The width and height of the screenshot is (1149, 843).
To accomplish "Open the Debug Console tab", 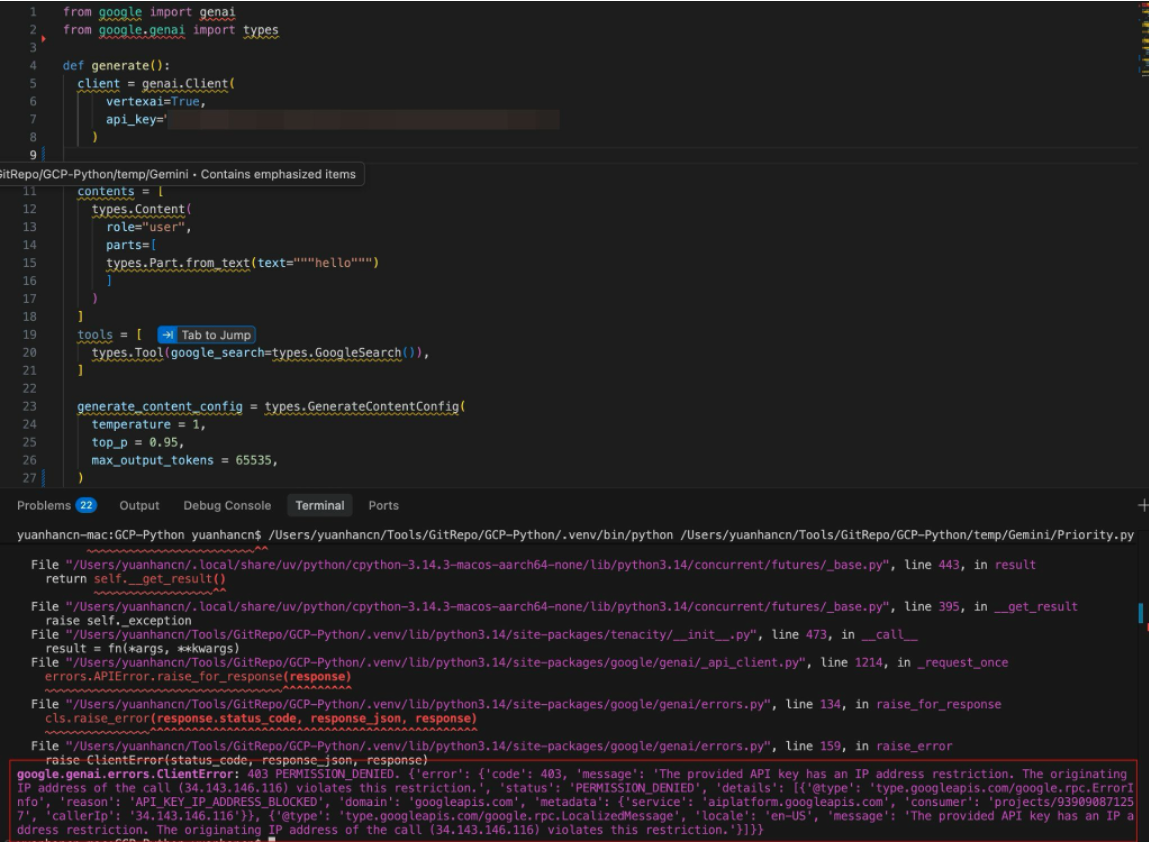I will [227, 505].
